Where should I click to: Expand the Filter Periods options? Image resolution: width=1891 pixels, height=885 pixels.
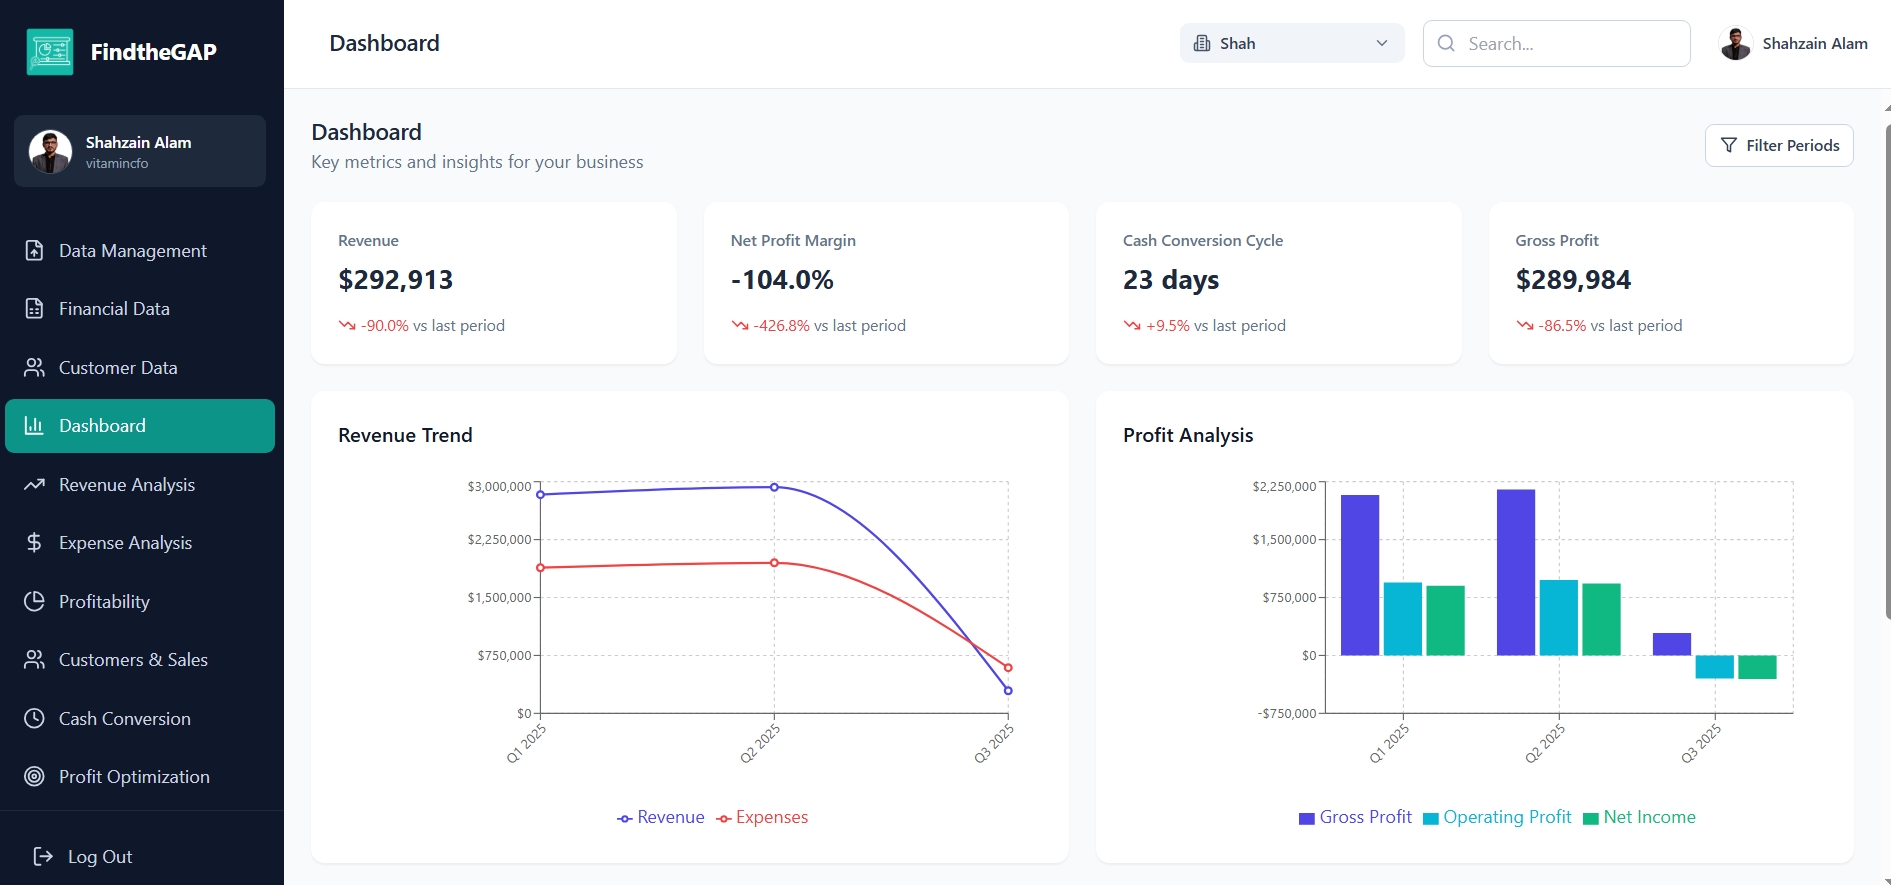pos(1778,146)
